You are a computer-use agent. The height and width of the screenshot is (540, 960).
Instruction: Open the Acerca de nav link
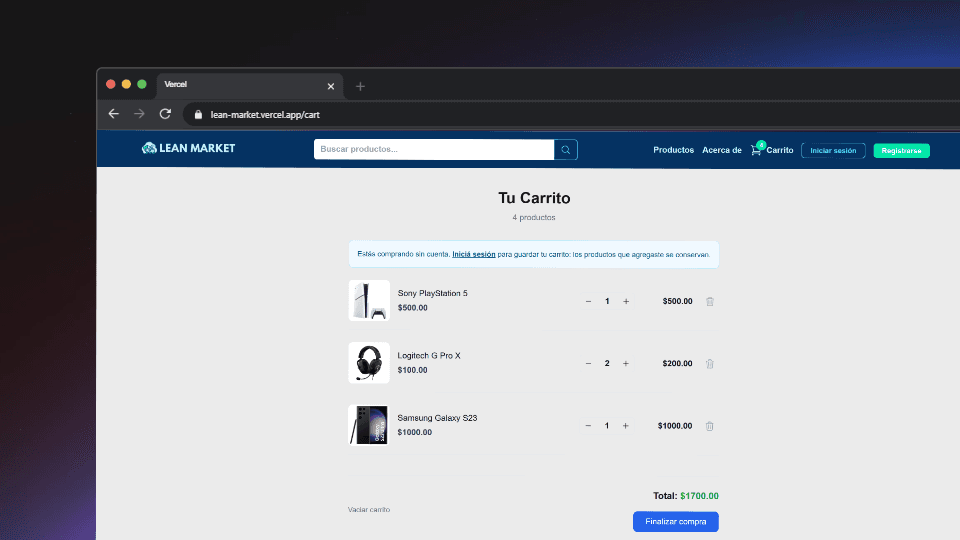tap(722, 150)
